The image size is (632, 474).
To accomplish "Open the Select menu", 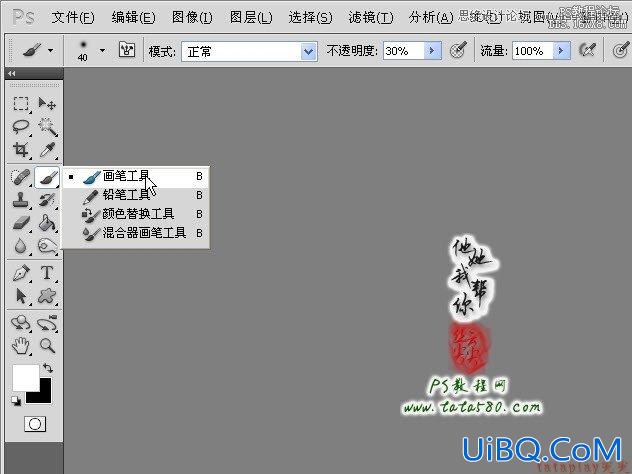I will tap(310, 17).
